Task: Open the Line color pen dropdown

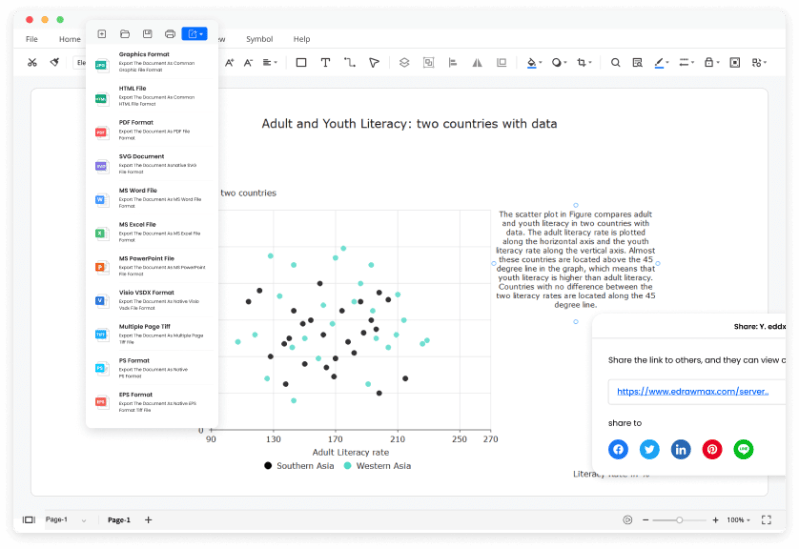Action: coord(661,63)
